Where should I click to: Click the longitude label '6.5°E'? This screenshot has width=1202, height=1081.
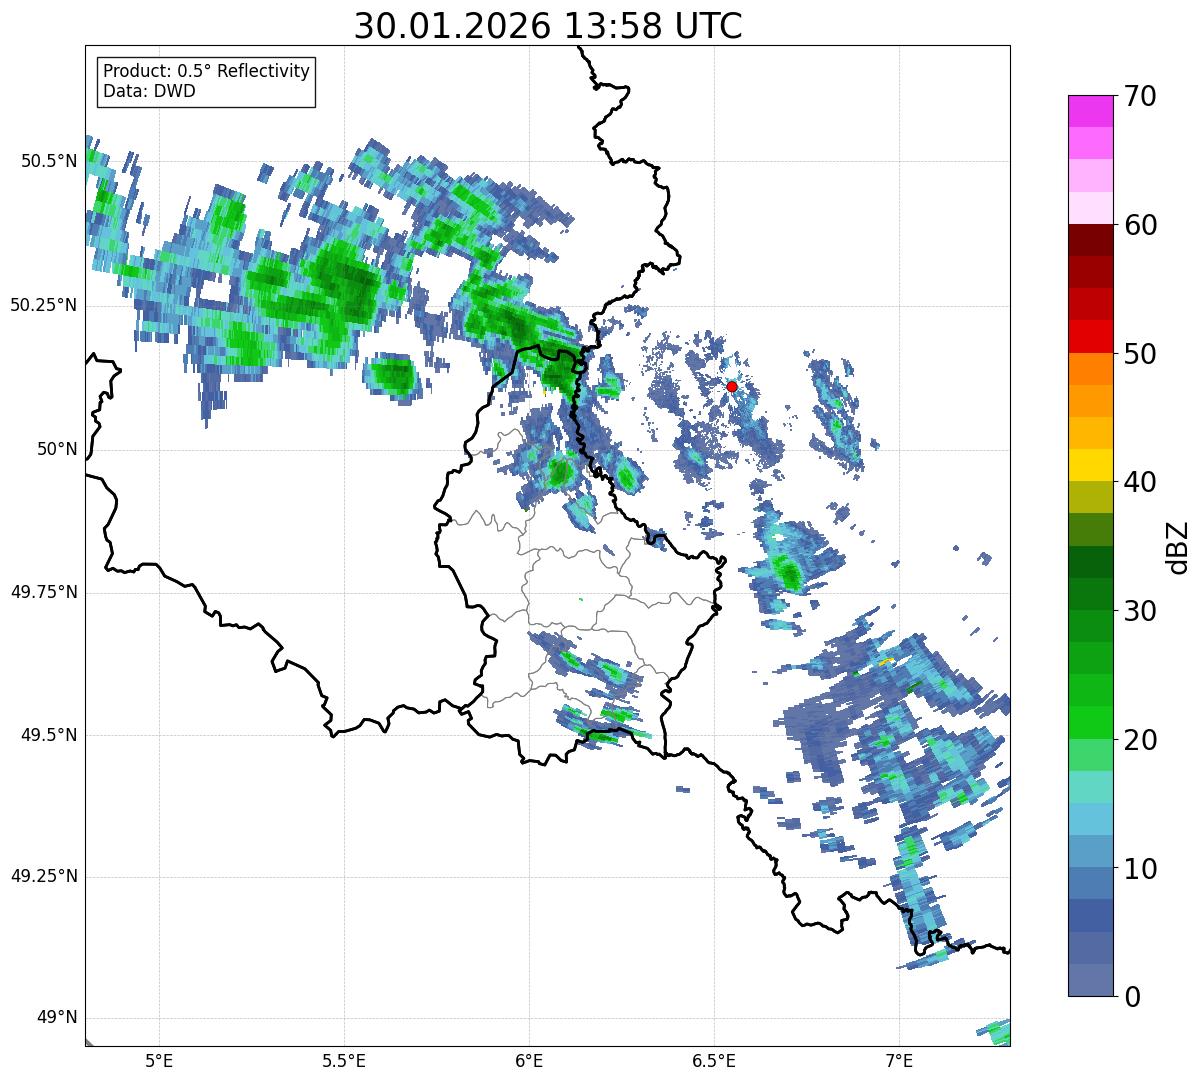(714, 1061)
